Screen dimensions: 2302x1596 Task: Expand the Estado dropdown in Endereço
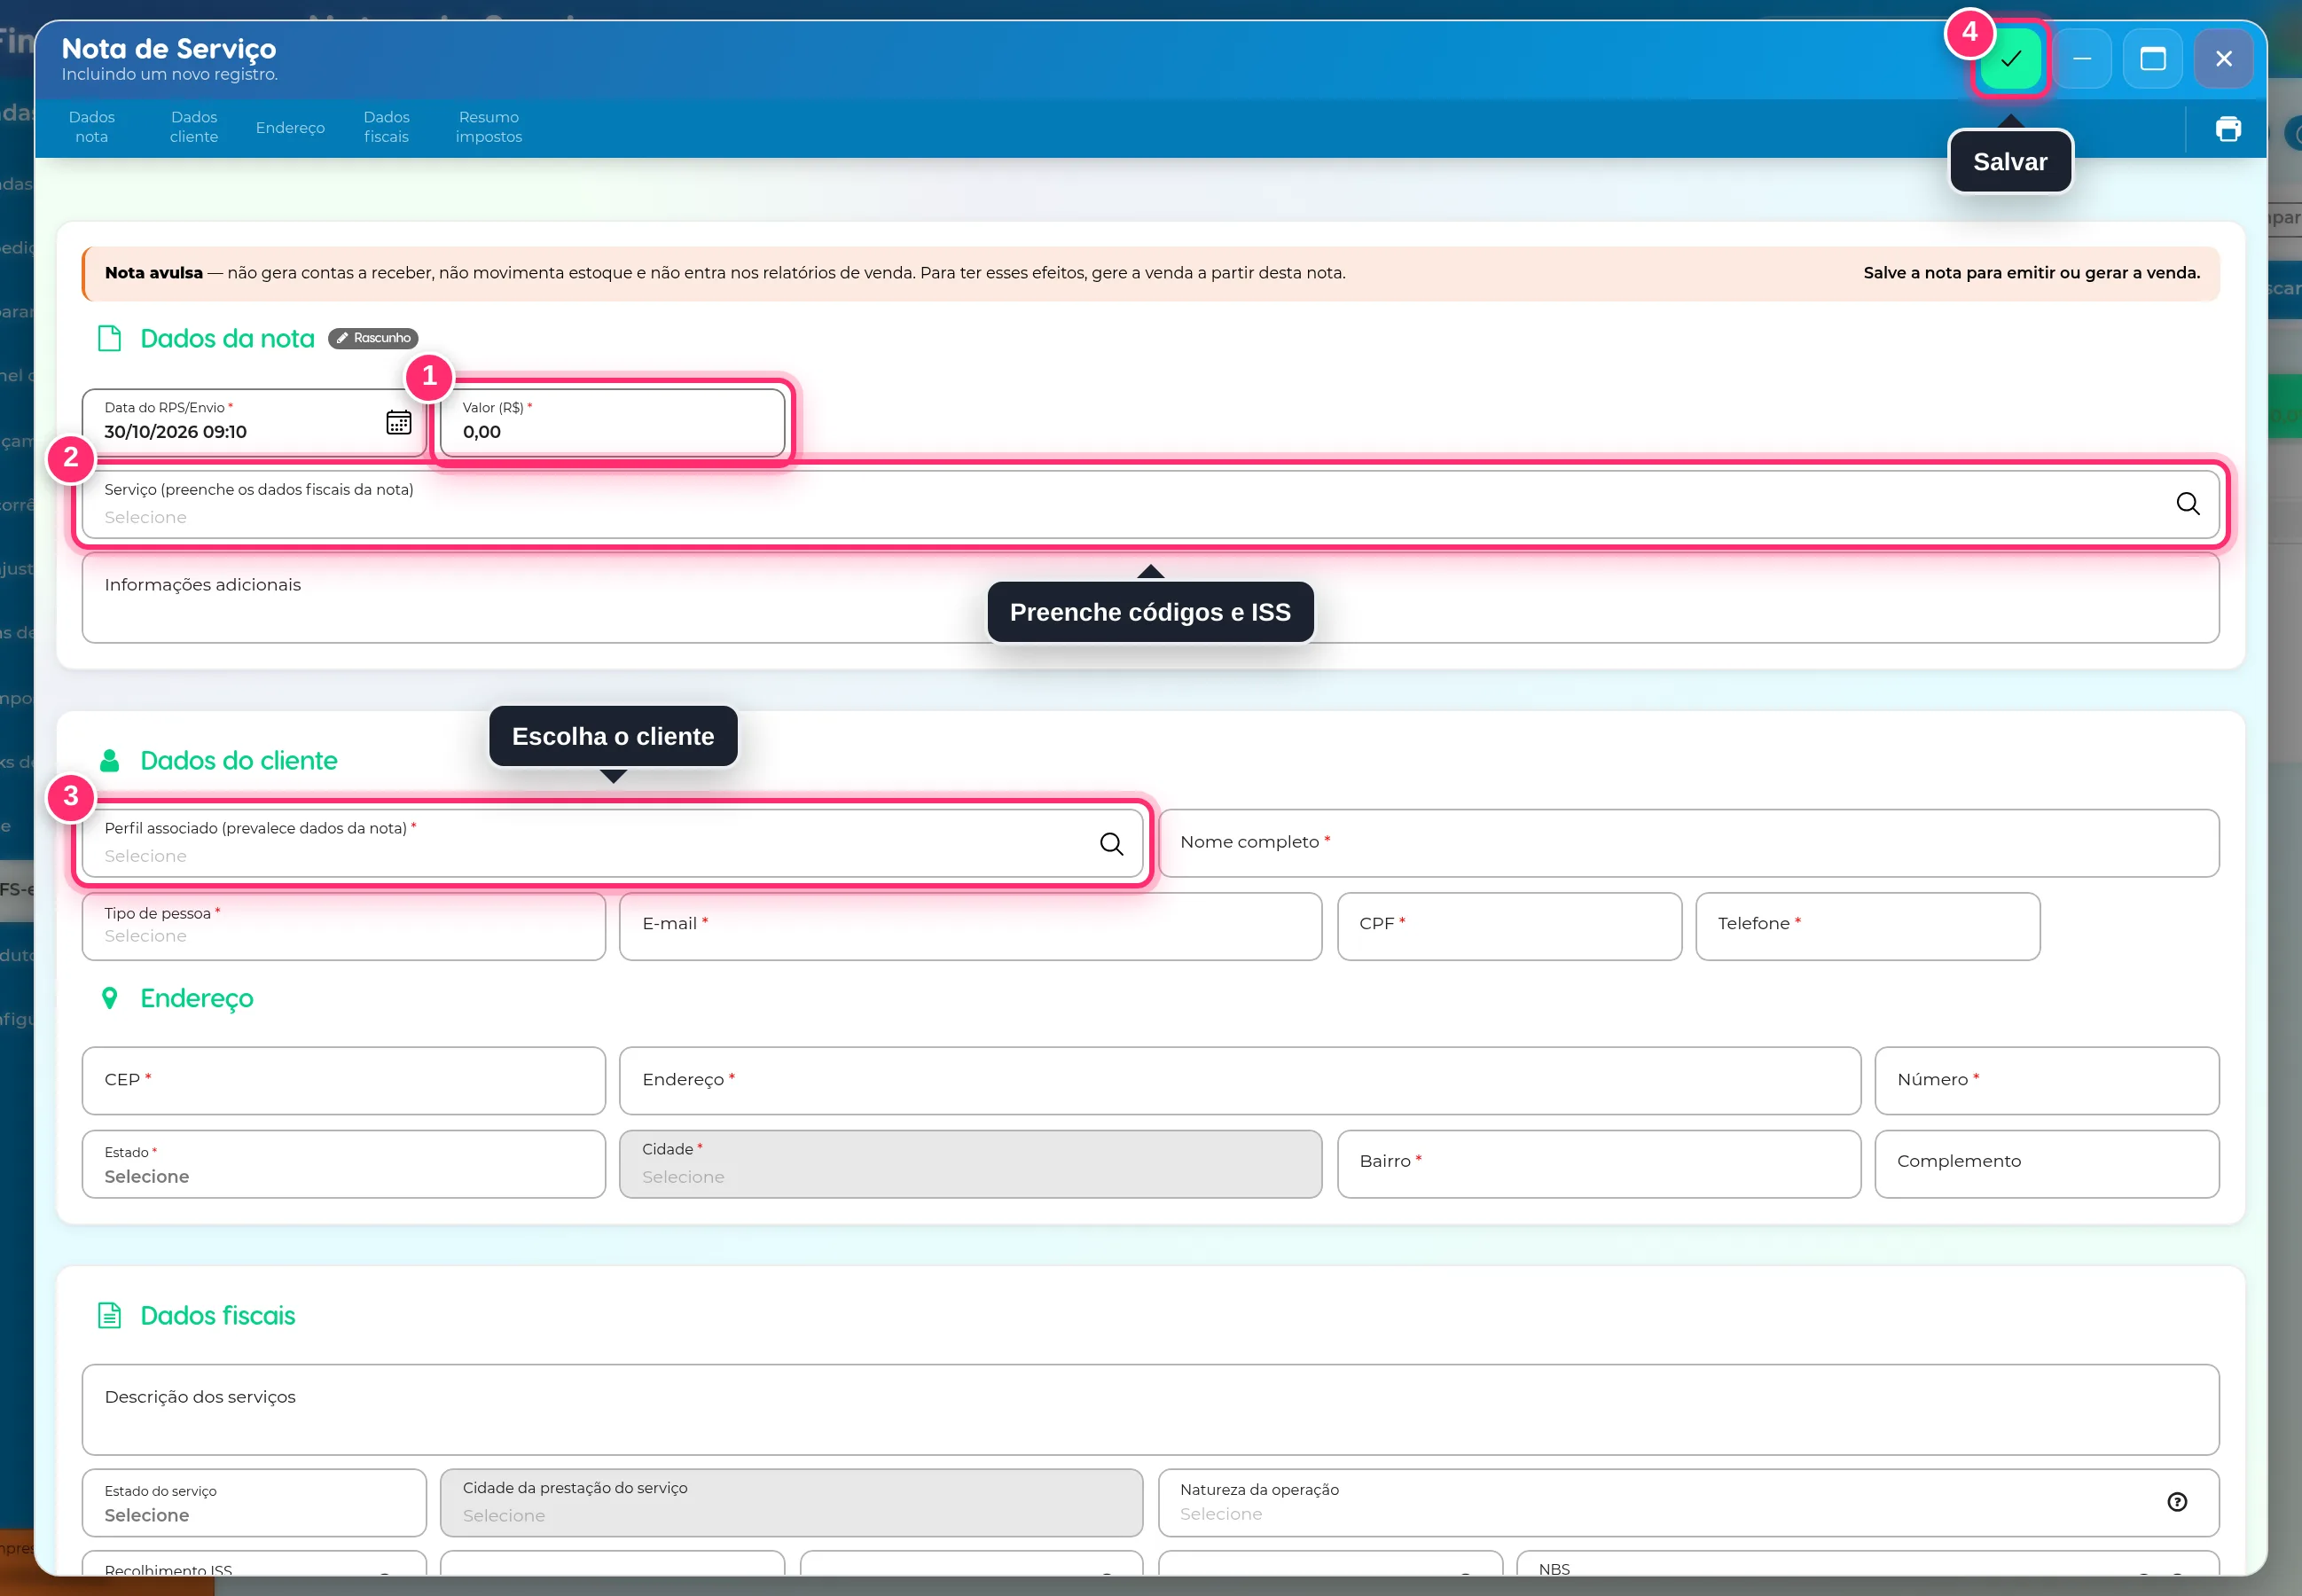pyautogui.click(x=343, y=1165)
